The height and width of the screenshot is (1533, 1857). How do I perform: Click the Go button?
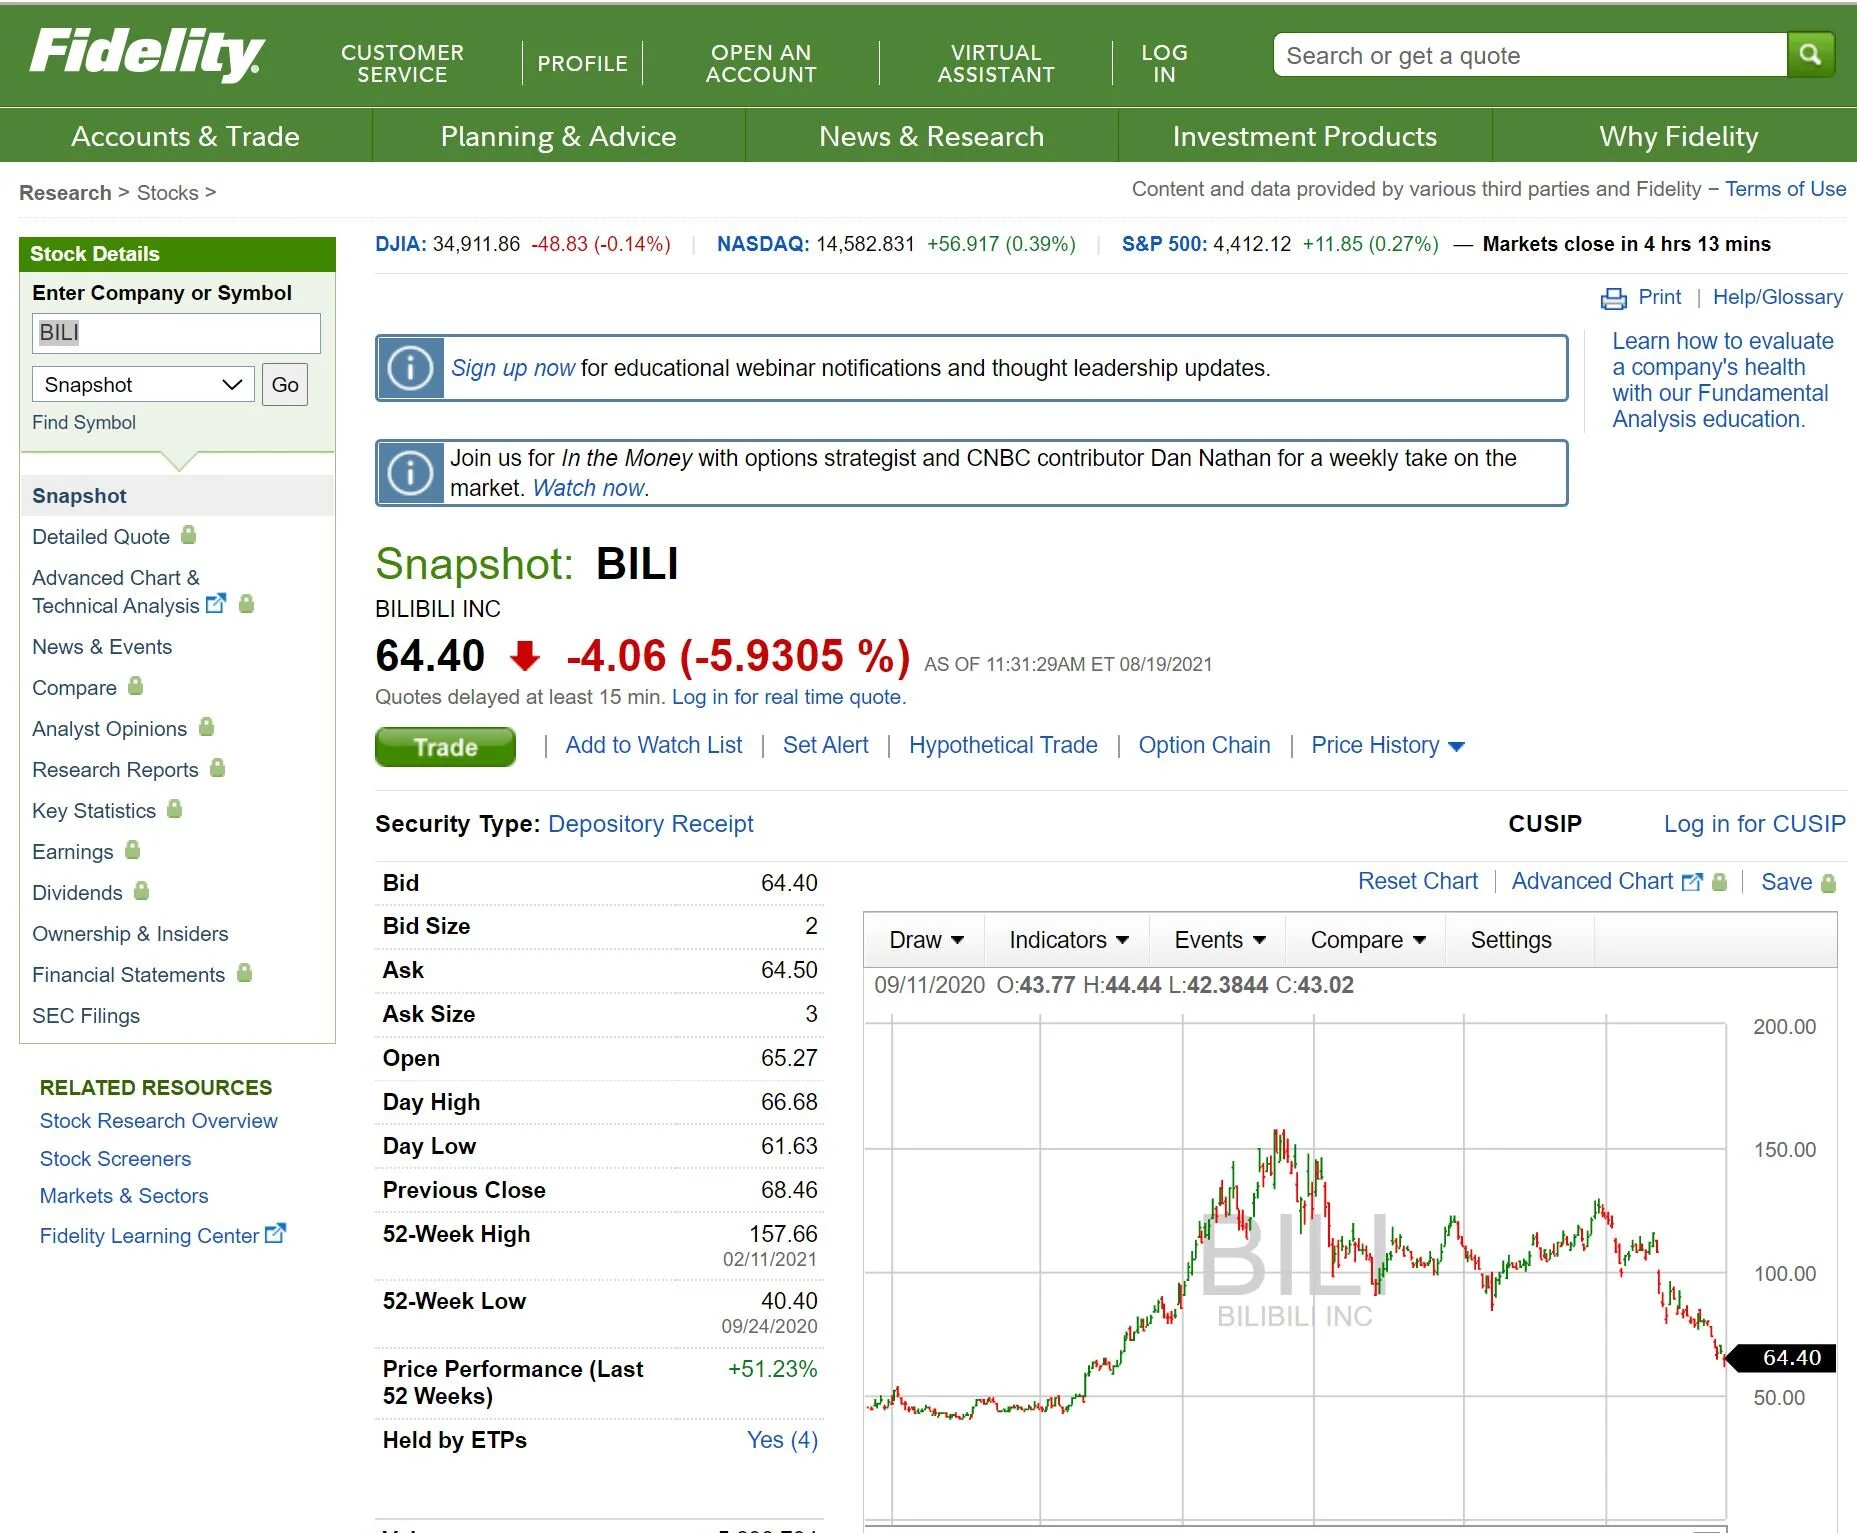click(285, 385)
